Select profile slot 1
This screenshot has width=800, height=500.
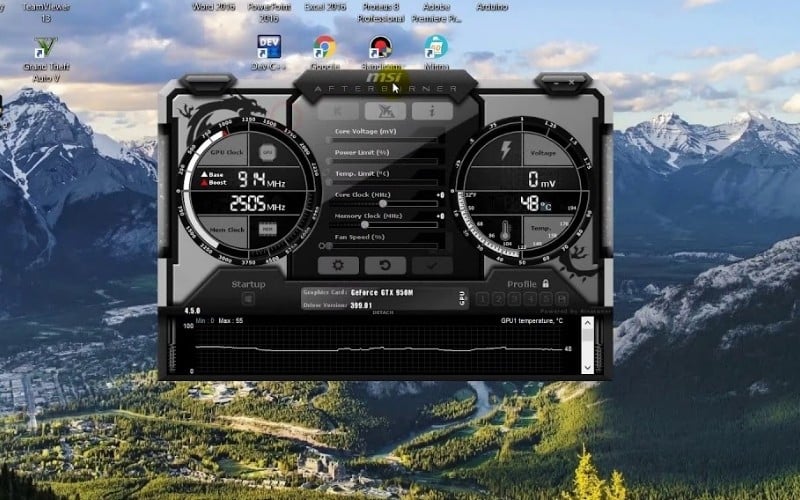tap(482, 299)
